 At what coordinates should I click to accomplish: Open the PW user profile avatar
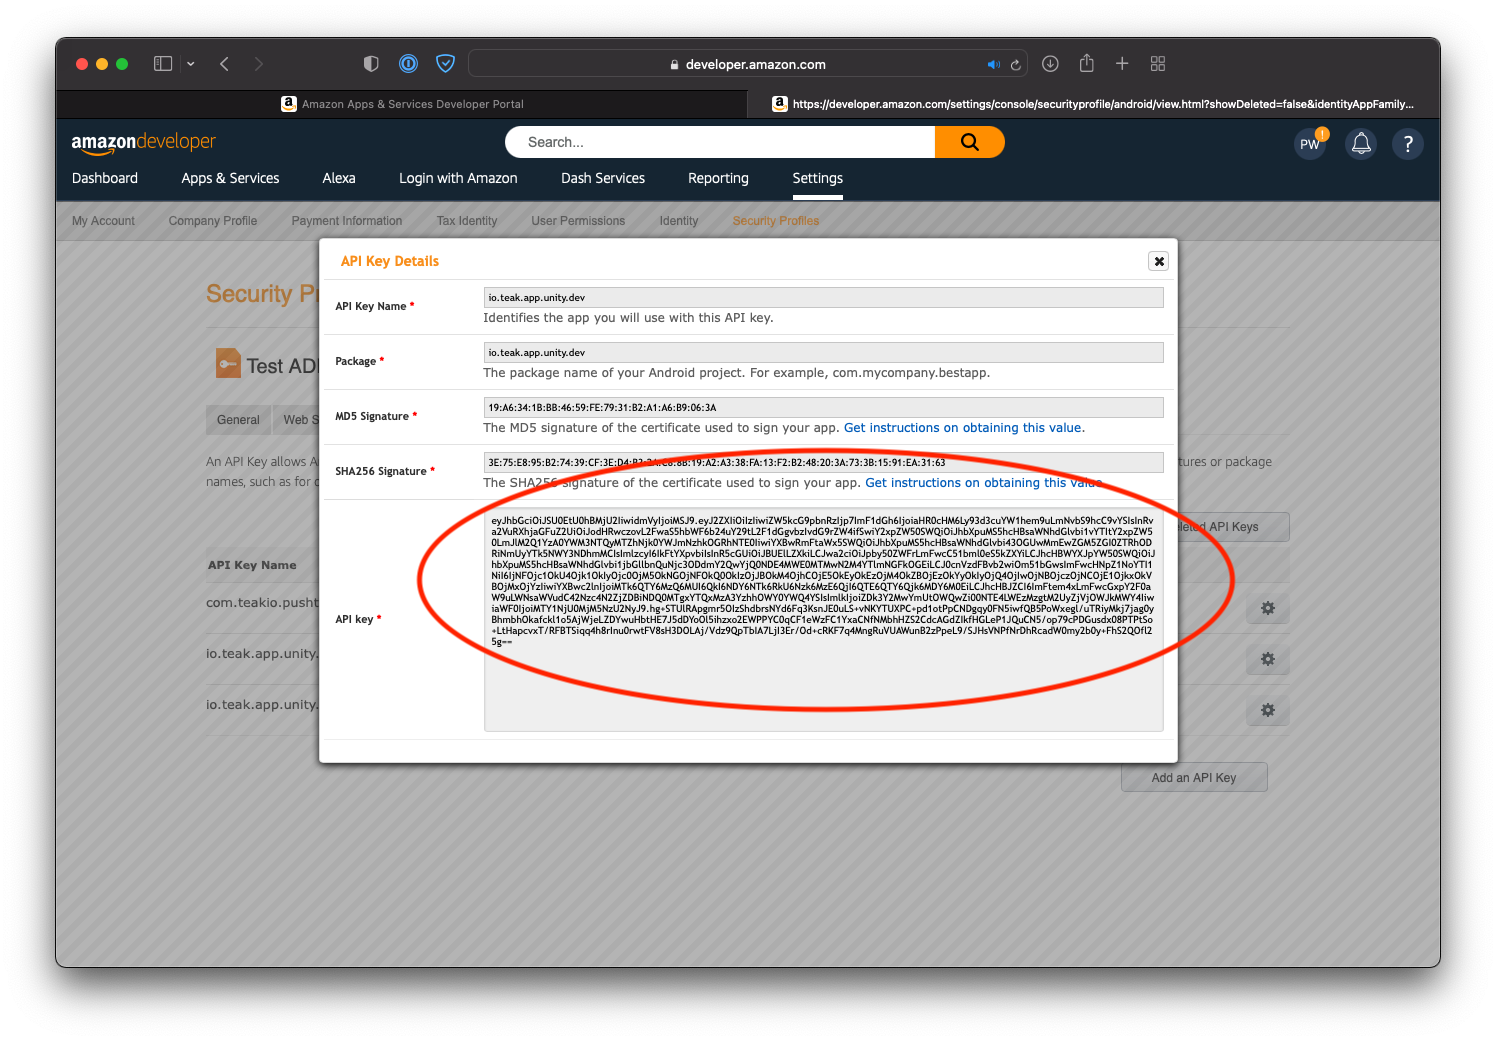tap(1310, 144)
